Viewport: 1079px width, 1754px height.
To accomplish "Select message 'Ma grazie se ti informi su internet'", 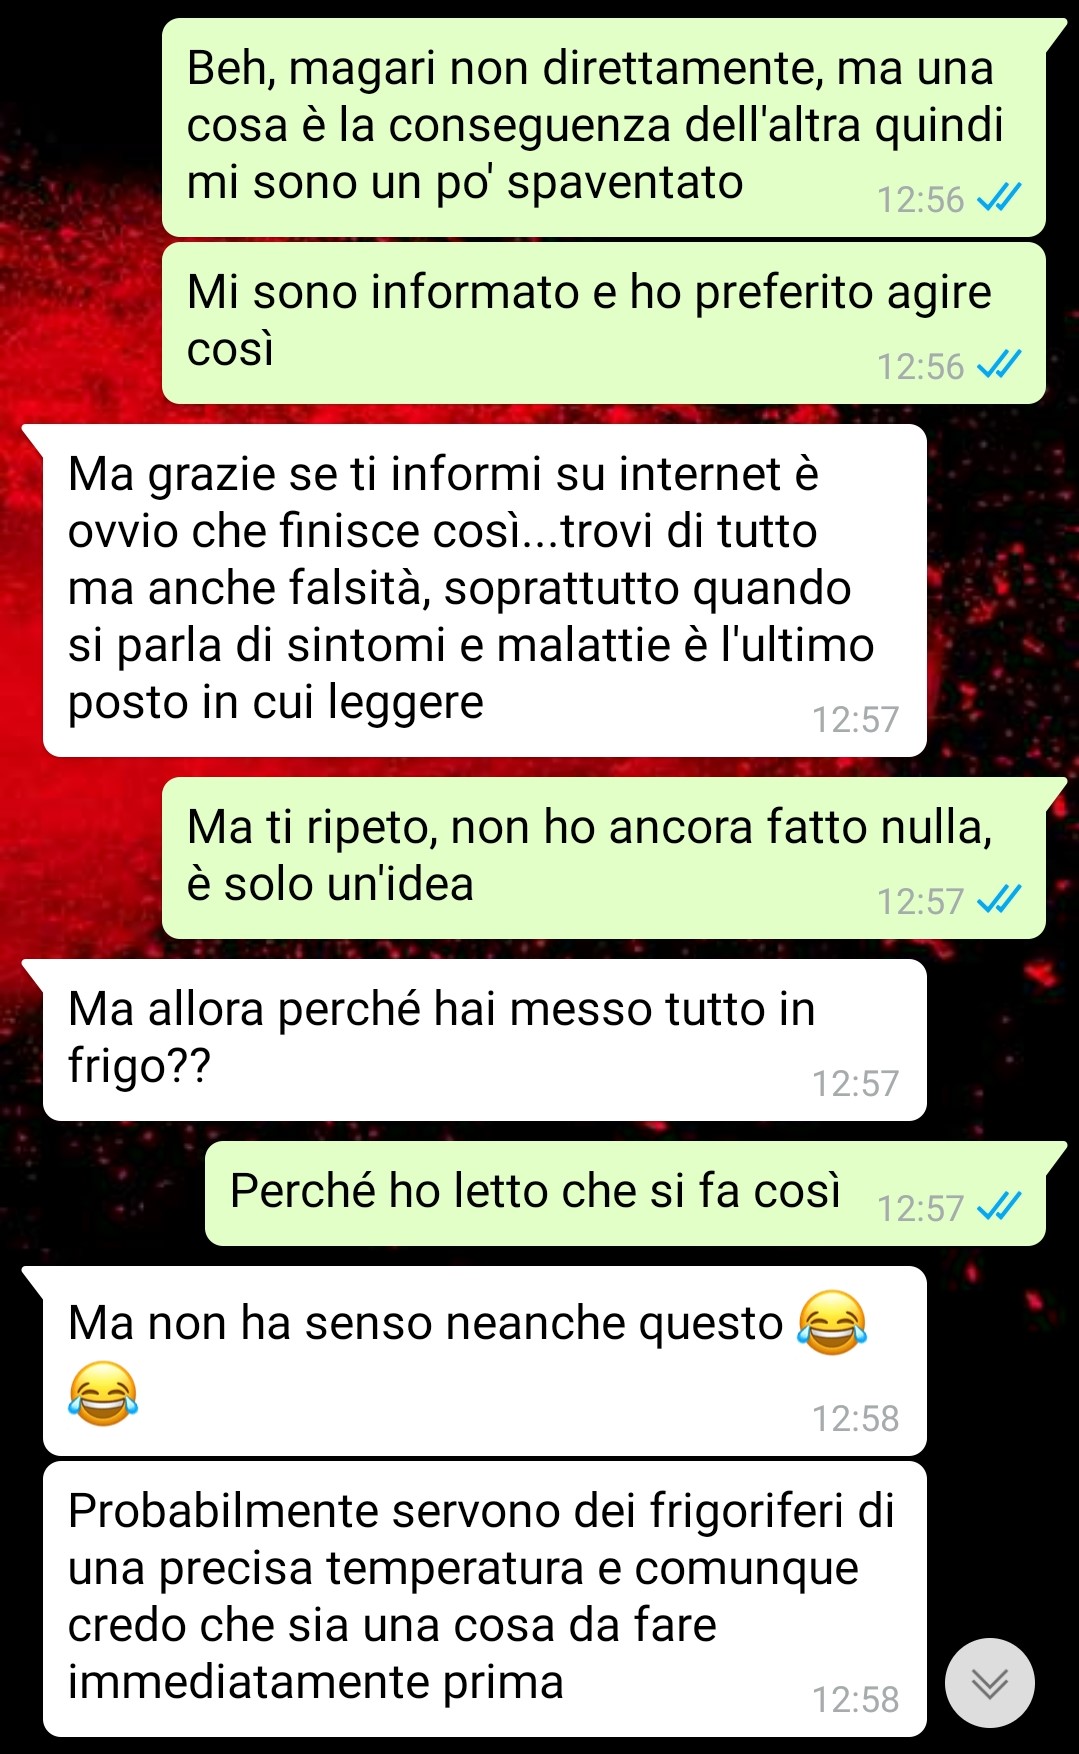I will pos(484,590).
